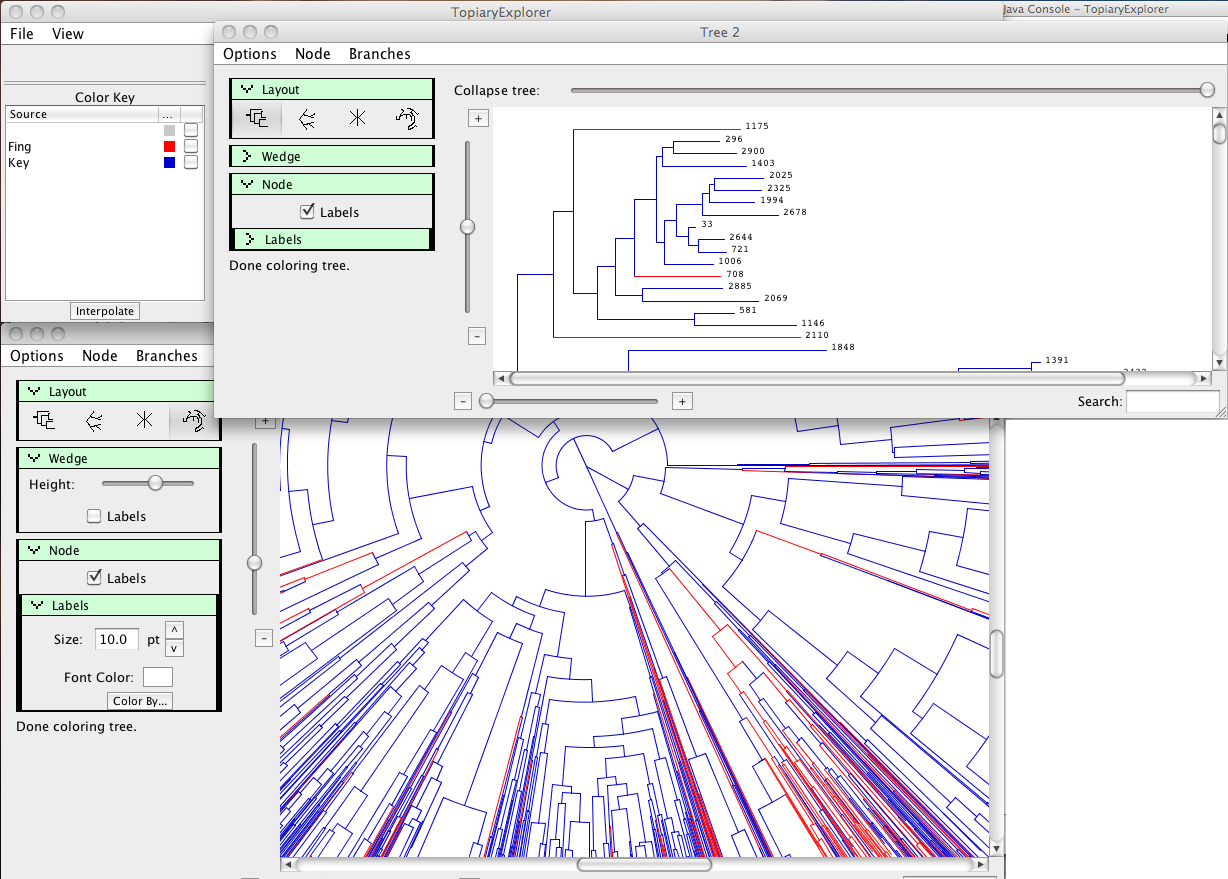Click vertical zoom minus button in background tree window
The width and height of the screenshot is (1228, 879).
click(264, 638)
